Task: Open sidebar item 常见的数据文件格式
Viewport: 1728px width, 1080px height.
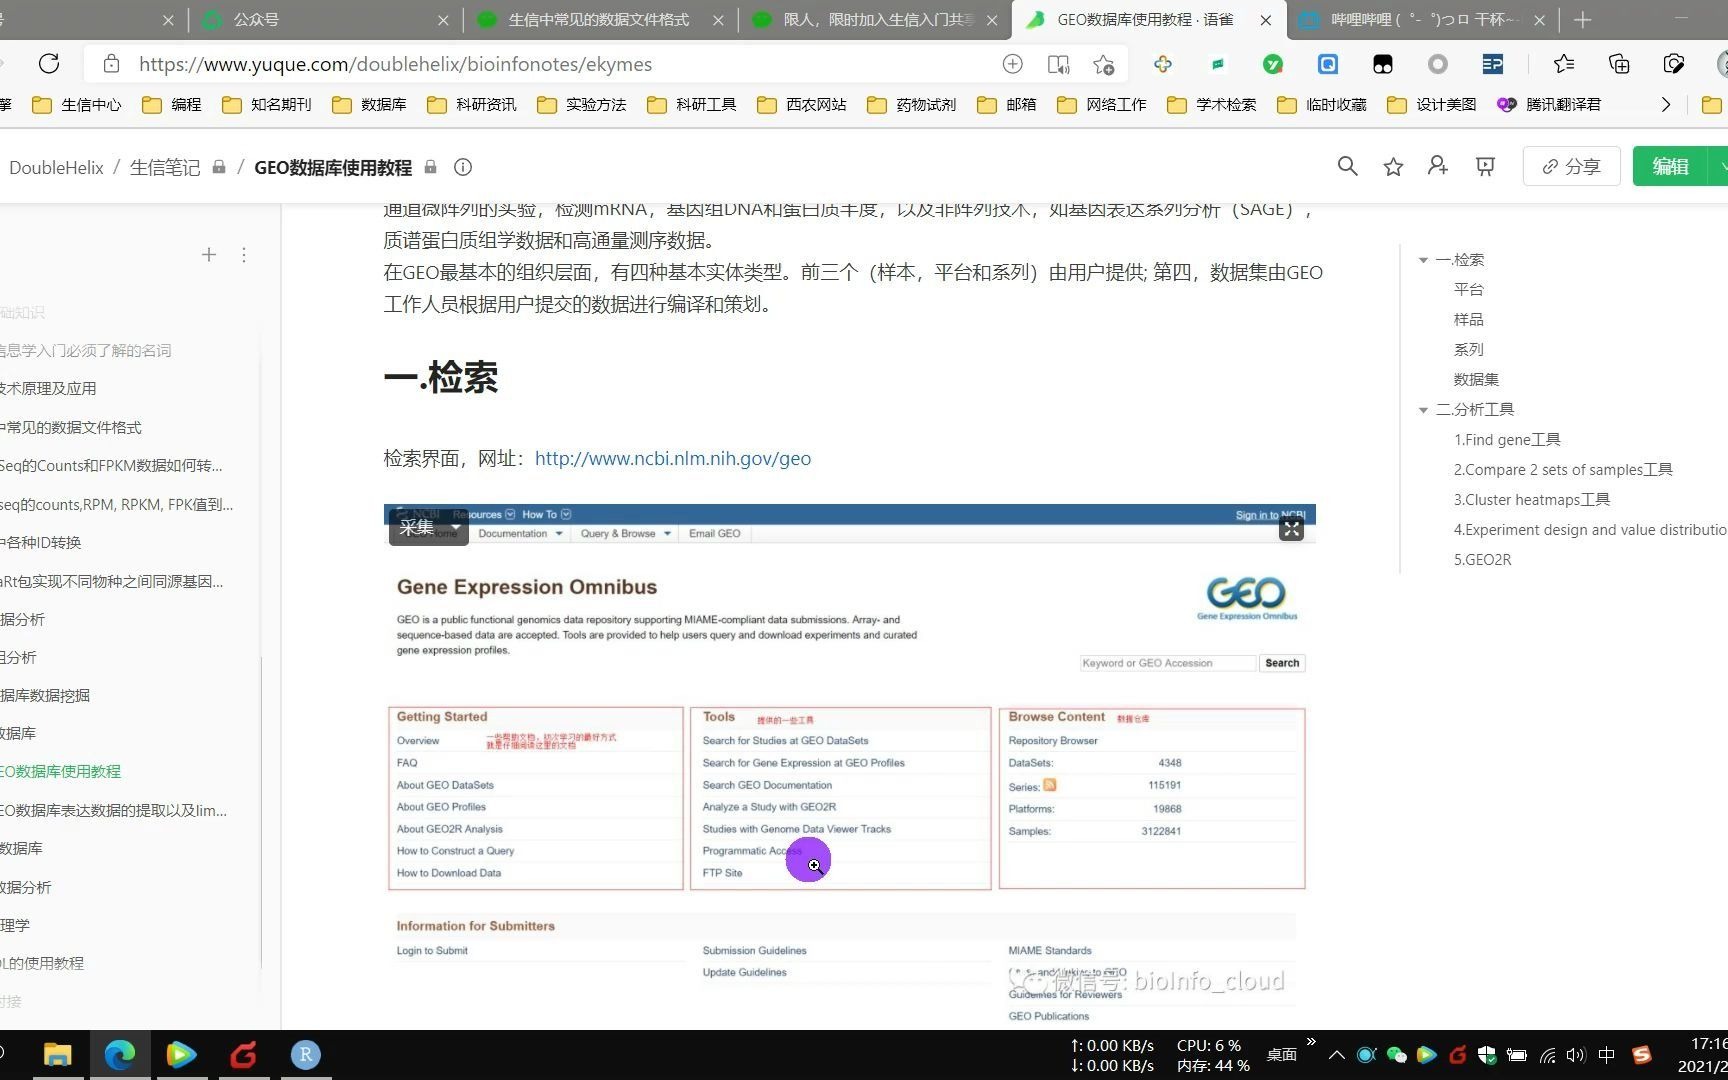Action: pyautogui.click(x=71, y=427)
